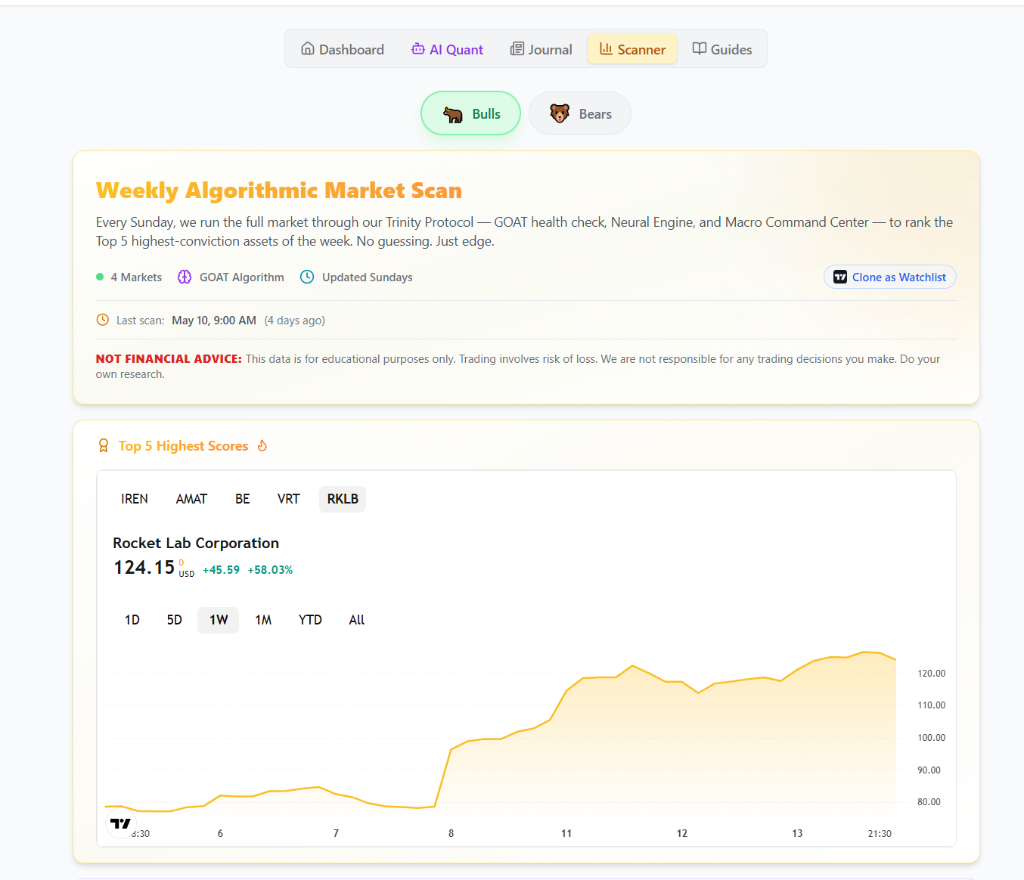This screenshot has height=880, width=1024.
Task: Click the +58.03% change value
Action: point(270,570)
